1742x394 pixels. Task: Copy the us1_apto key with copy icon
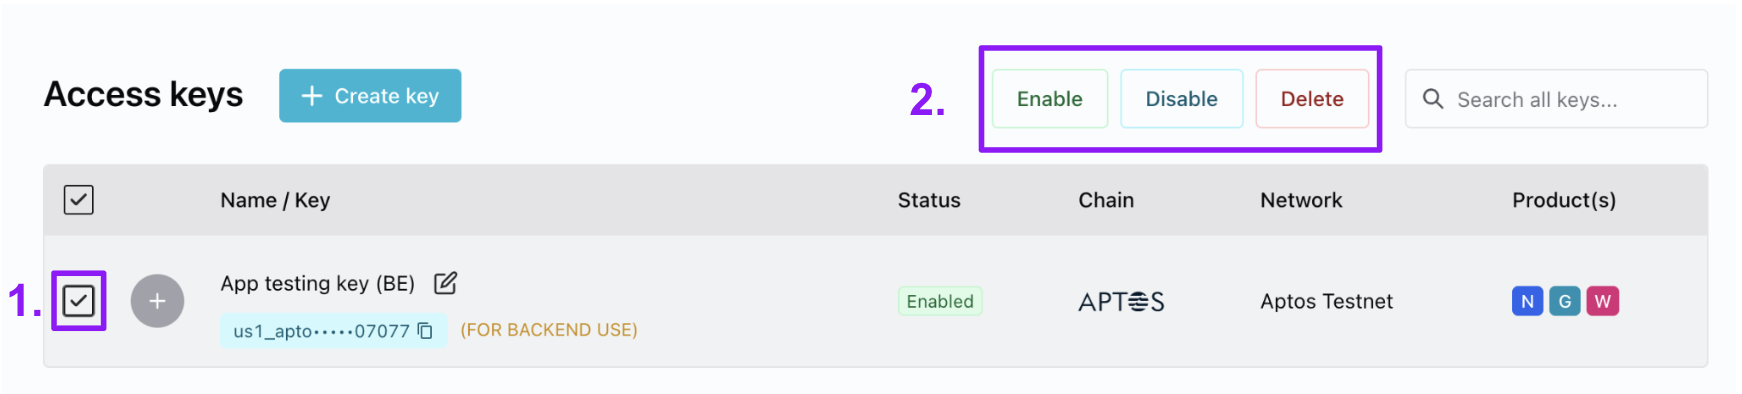pos(425,331)
